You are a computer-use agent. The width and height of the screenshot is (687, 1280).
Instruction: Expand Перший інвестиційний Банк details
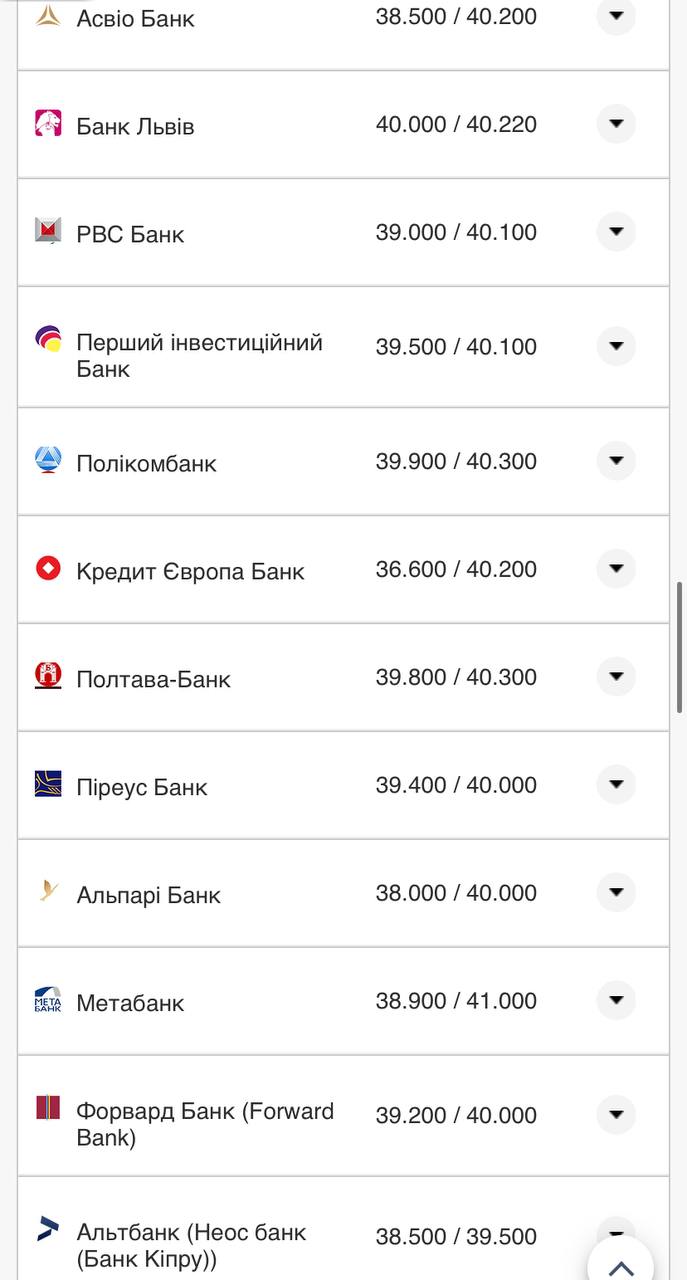(616, 346)
